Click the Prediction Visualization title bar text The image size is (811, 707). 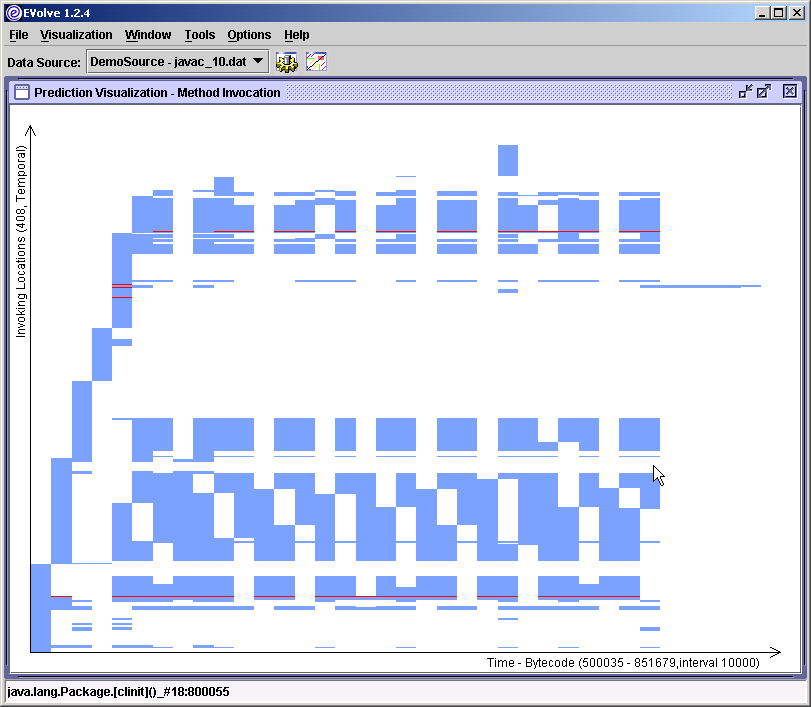pyautogui.click(x=157, y=93)
